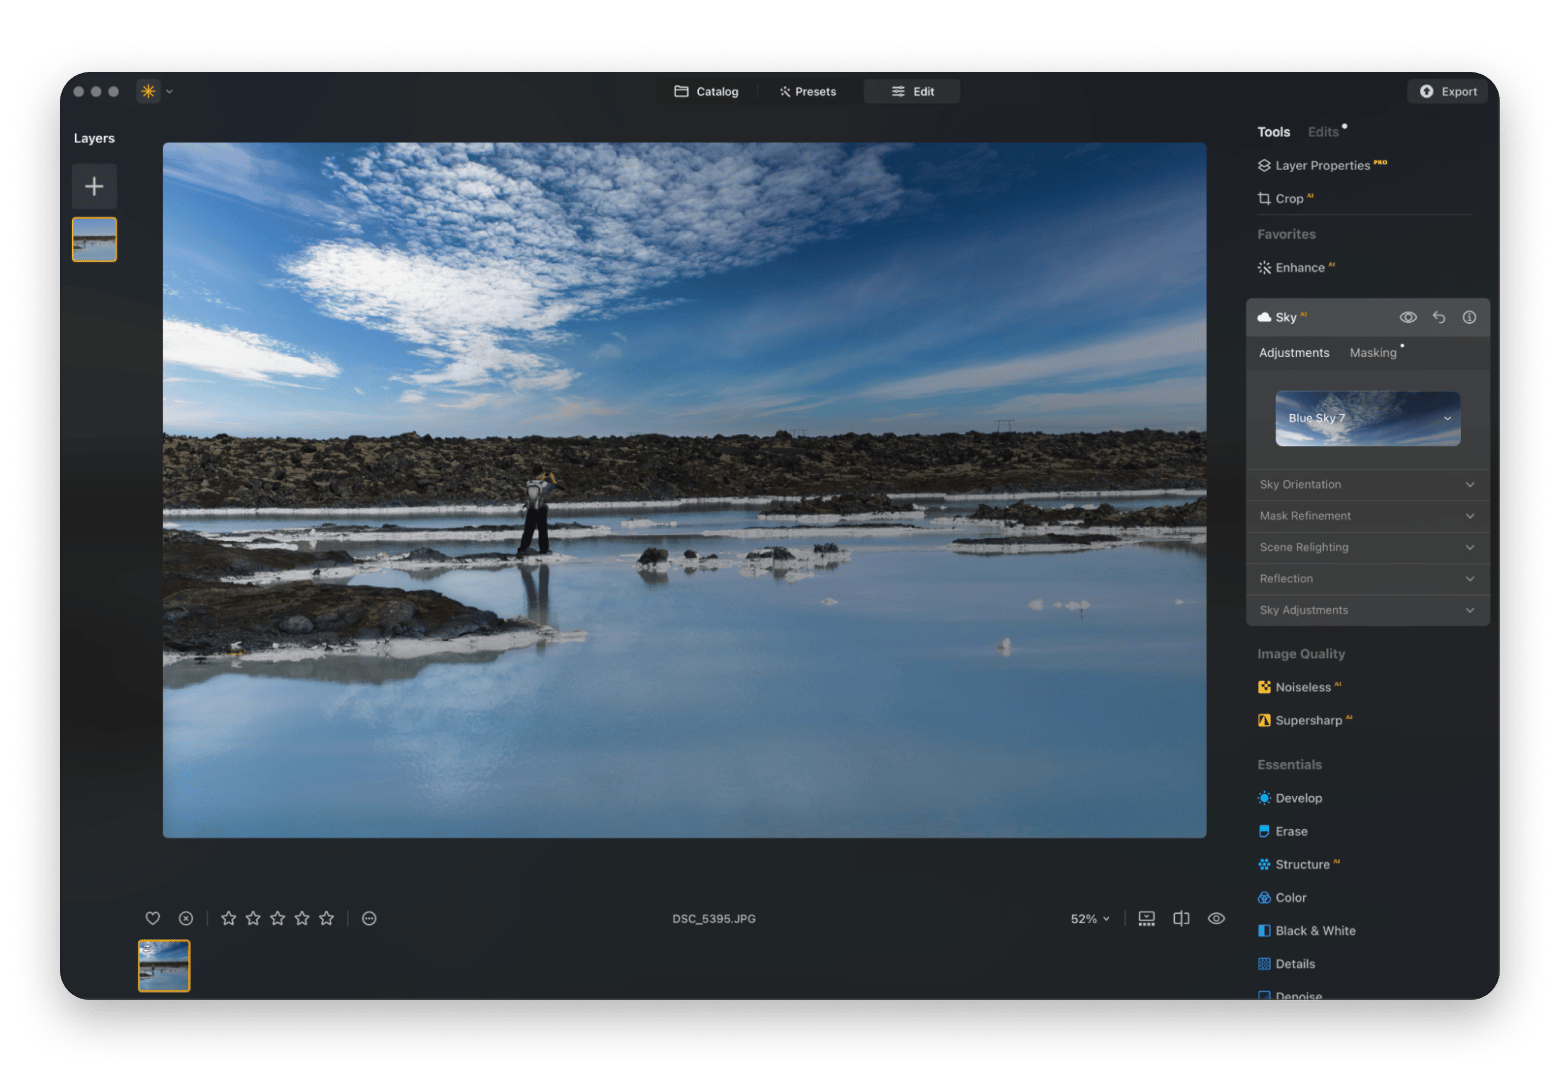Viewport: 1560px width, 1080px height.
Task: Click the Export button
Action: [x=1447, y=91]
